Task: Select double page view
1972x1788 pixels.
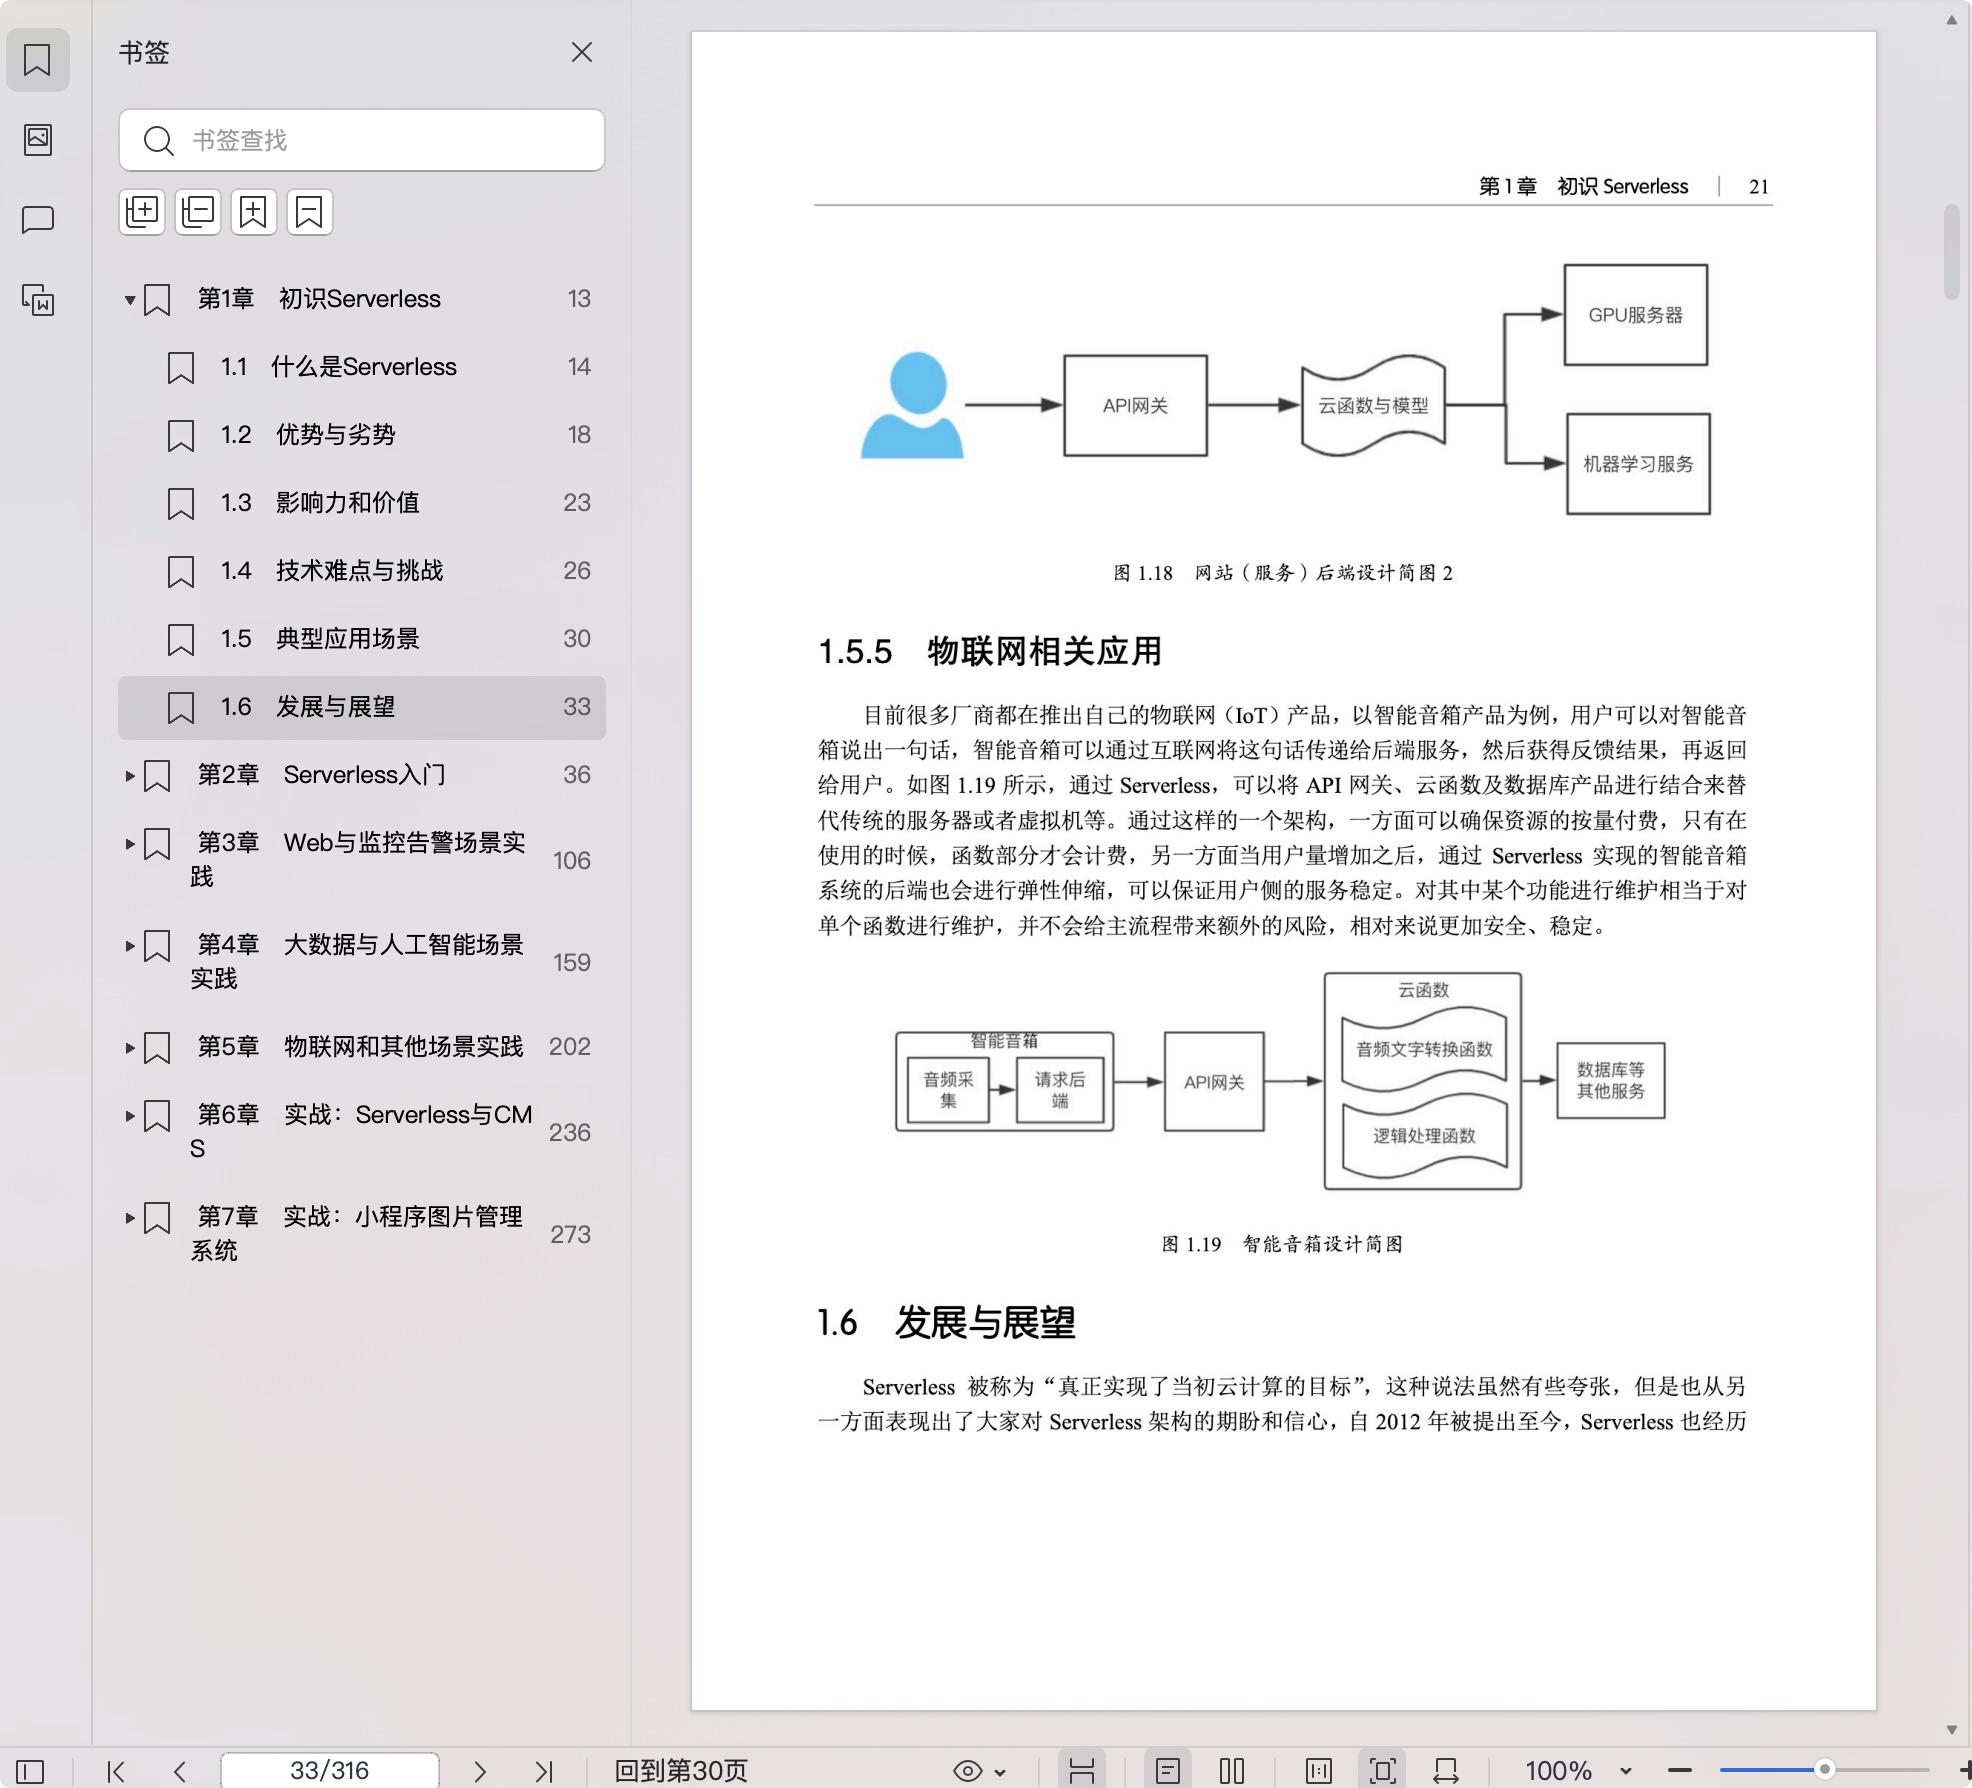Action: [x=1232, y=1771]
